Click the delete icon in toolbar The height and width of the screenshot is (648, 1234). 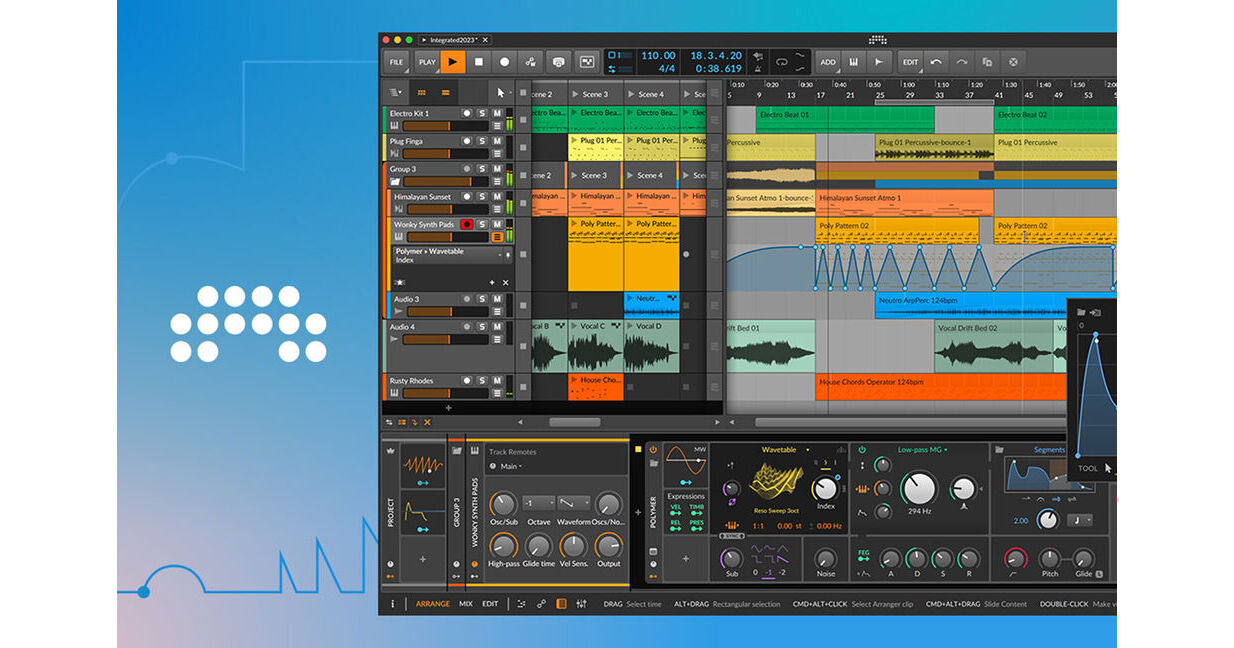[x=1013, y=62]
